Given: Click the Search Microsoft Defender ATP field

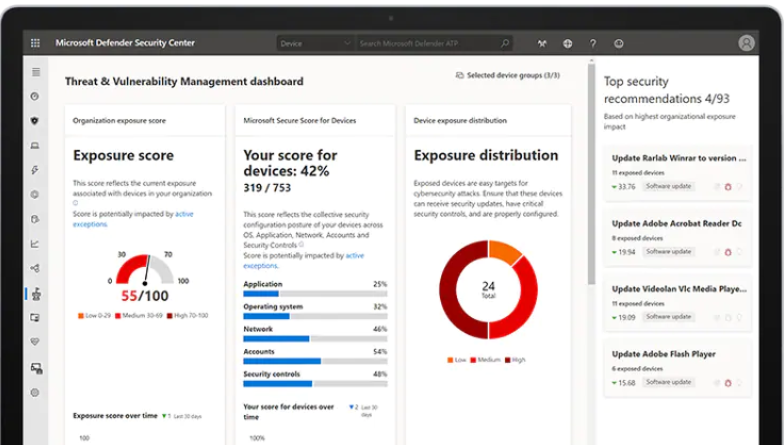Looking at the screenshot, I should click(433, 44).
